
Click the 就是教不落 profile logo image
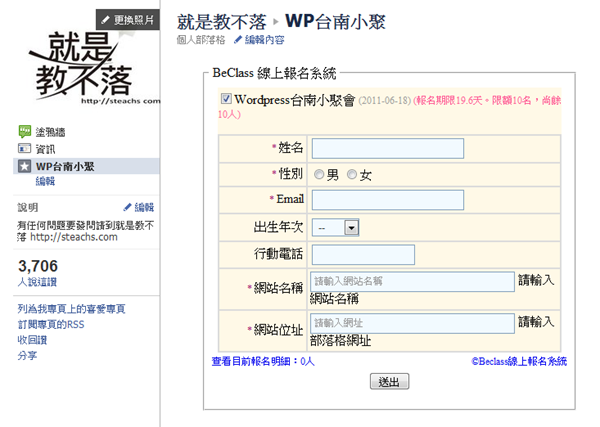[x=95, y=67]
